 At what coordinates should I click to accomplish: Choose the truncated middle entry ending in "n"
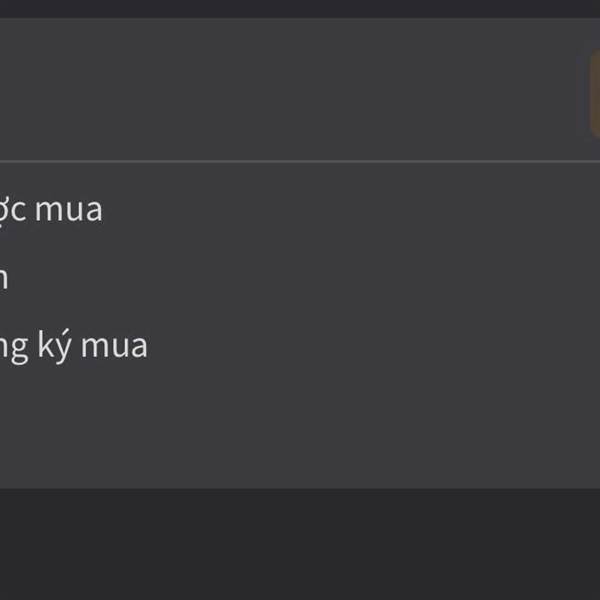pyautogui.click(x=4, y=278)
